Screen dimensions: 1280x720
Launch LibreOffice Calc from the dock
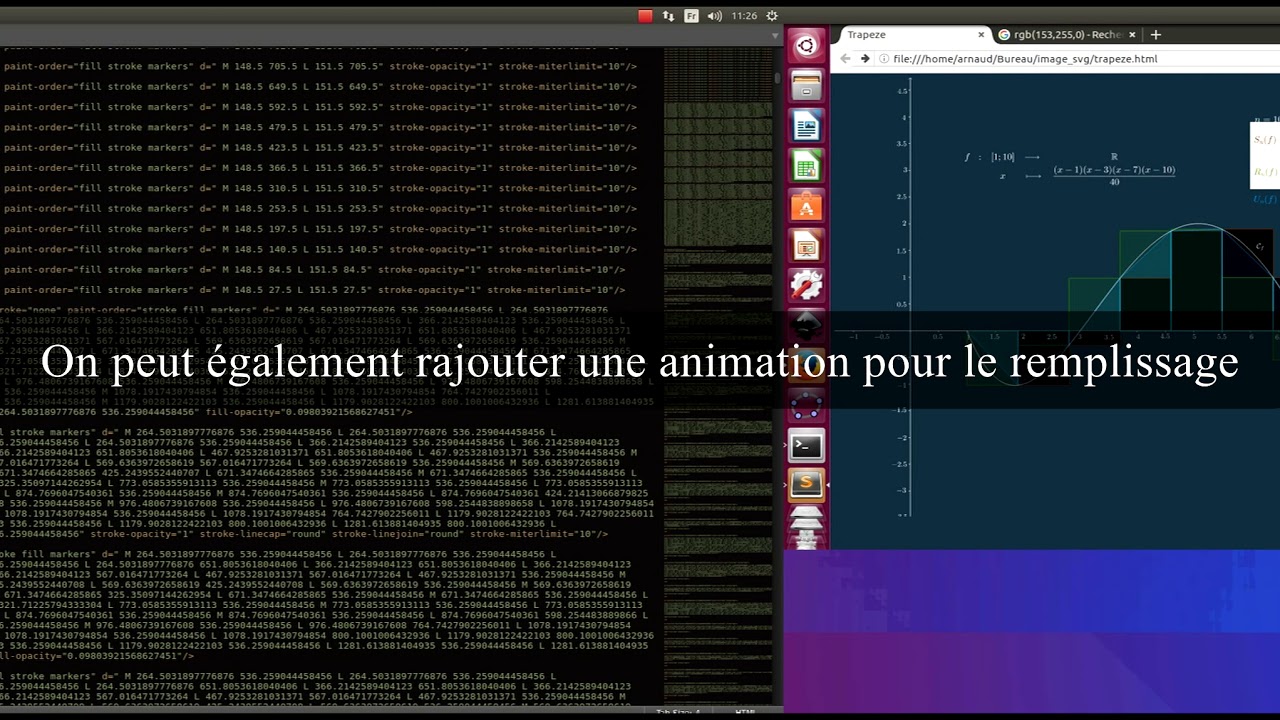[x=806, y=166]
